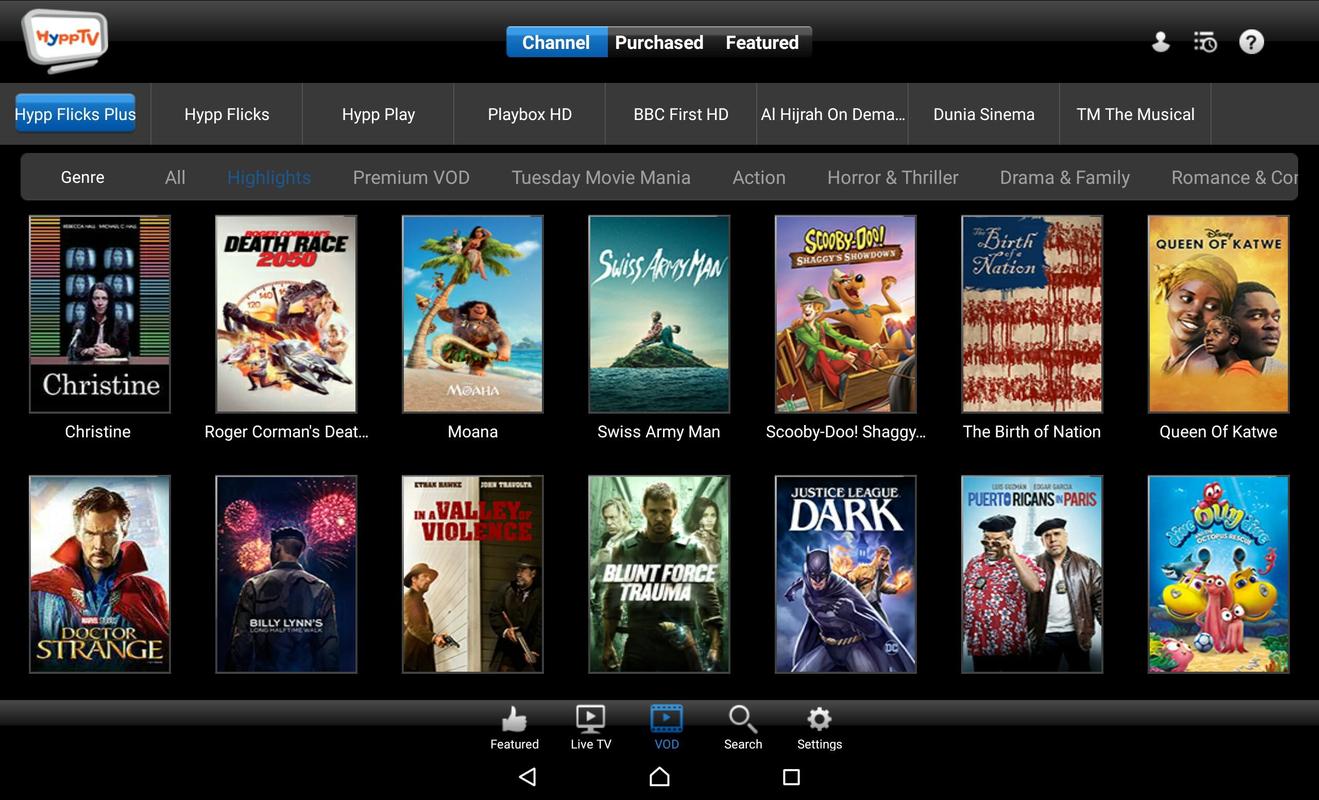Open the In a Valley of Violence poster

click(472, 574)
